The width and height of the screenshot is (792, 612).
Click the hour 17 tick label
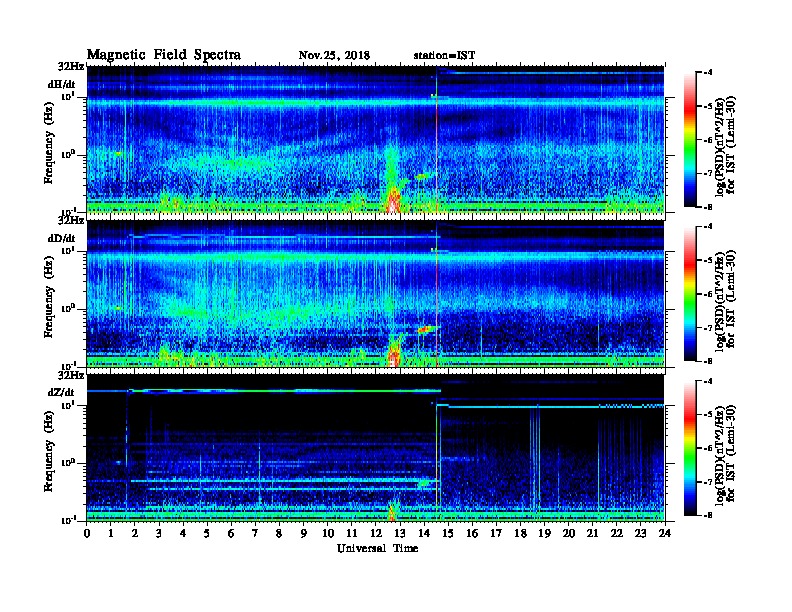click(496, 534)
